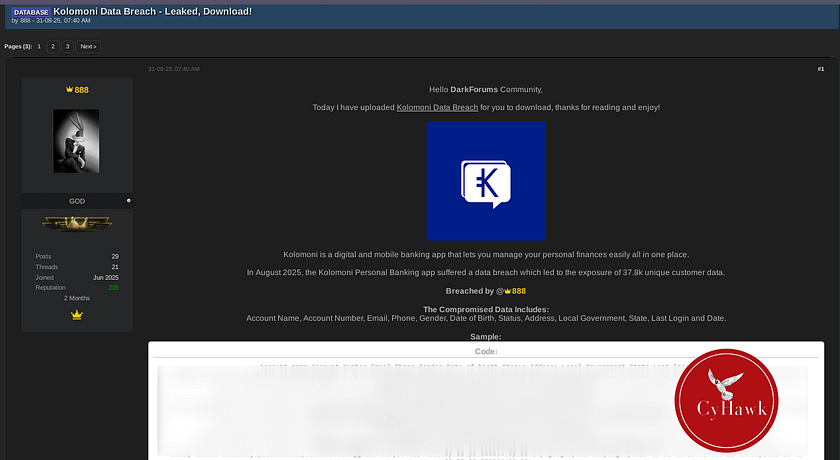Image resolution: width=840 pixels, height=460 pixels.
Task: Click the DarkForums bold word in greeting
Action: pos(474,89)
